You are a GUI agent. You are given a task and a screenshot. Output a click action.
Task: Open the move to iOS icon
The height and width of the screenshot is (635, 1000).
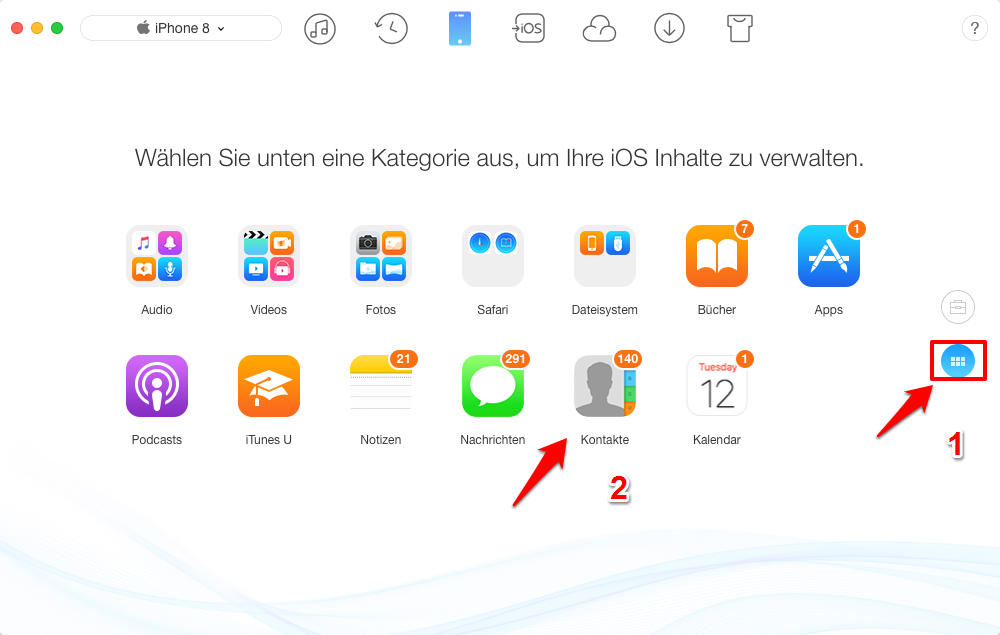529,29
